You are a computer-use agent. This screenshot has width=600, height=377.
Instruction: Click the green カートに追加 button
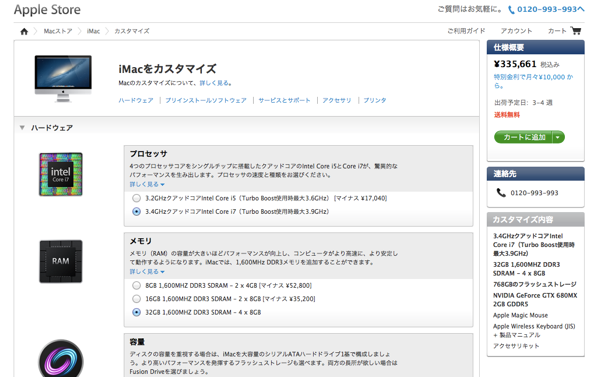[x=523, y=137]
